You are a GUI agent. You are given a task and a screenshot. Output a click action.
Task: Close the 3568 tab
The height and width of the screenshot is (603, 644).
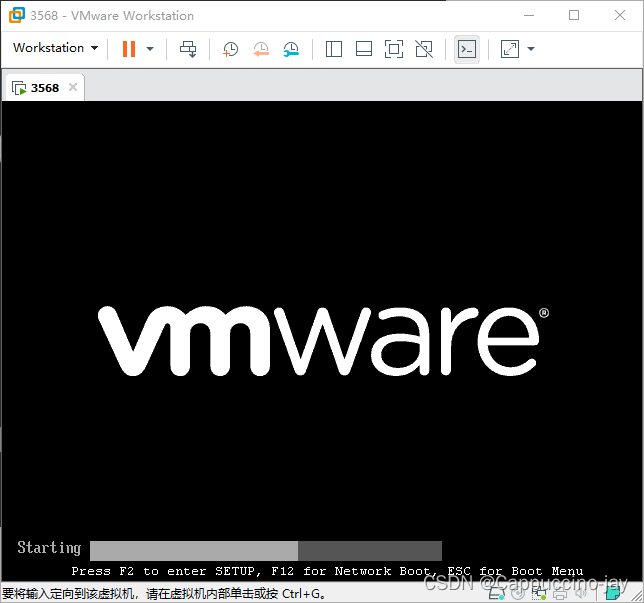coord(73,87)
